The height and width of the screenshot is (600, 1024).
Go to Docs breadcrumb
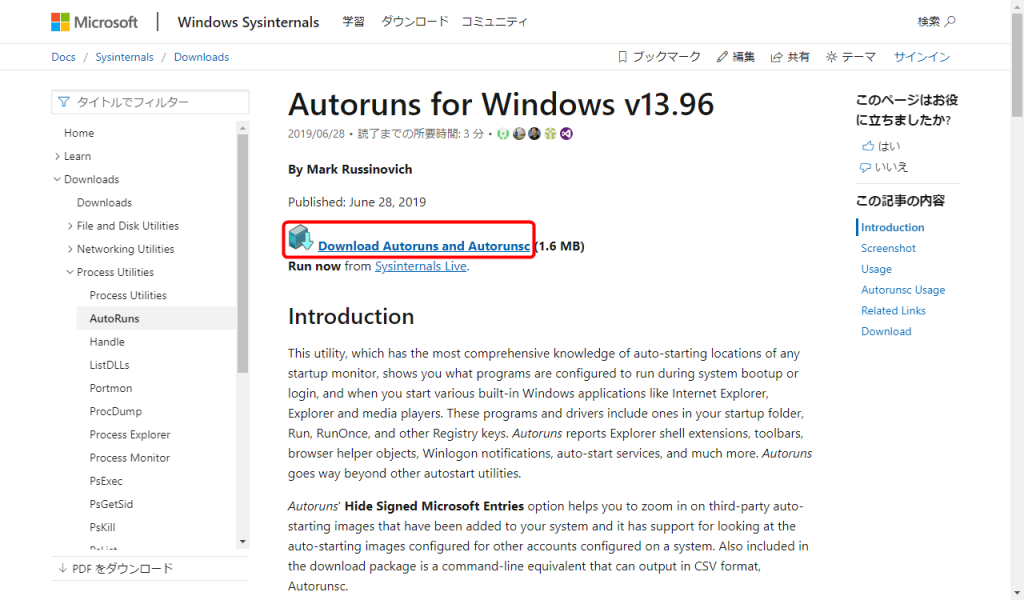(x=63, y=57)
